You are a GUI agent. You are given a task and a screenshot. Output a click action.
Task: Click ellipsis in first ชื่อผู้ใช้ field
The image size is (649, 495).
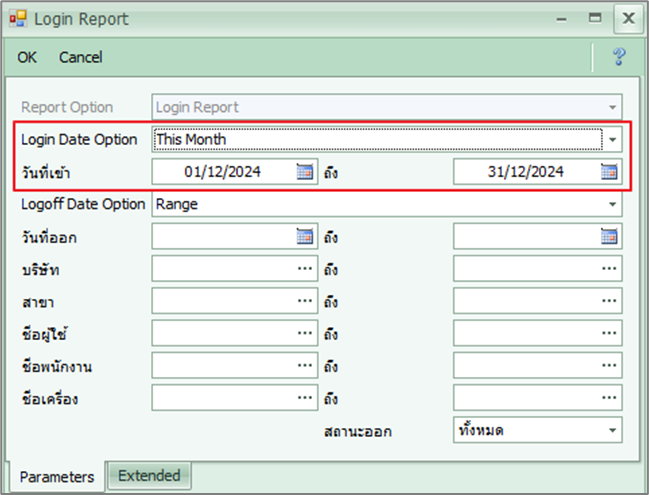tap(305, 334)
